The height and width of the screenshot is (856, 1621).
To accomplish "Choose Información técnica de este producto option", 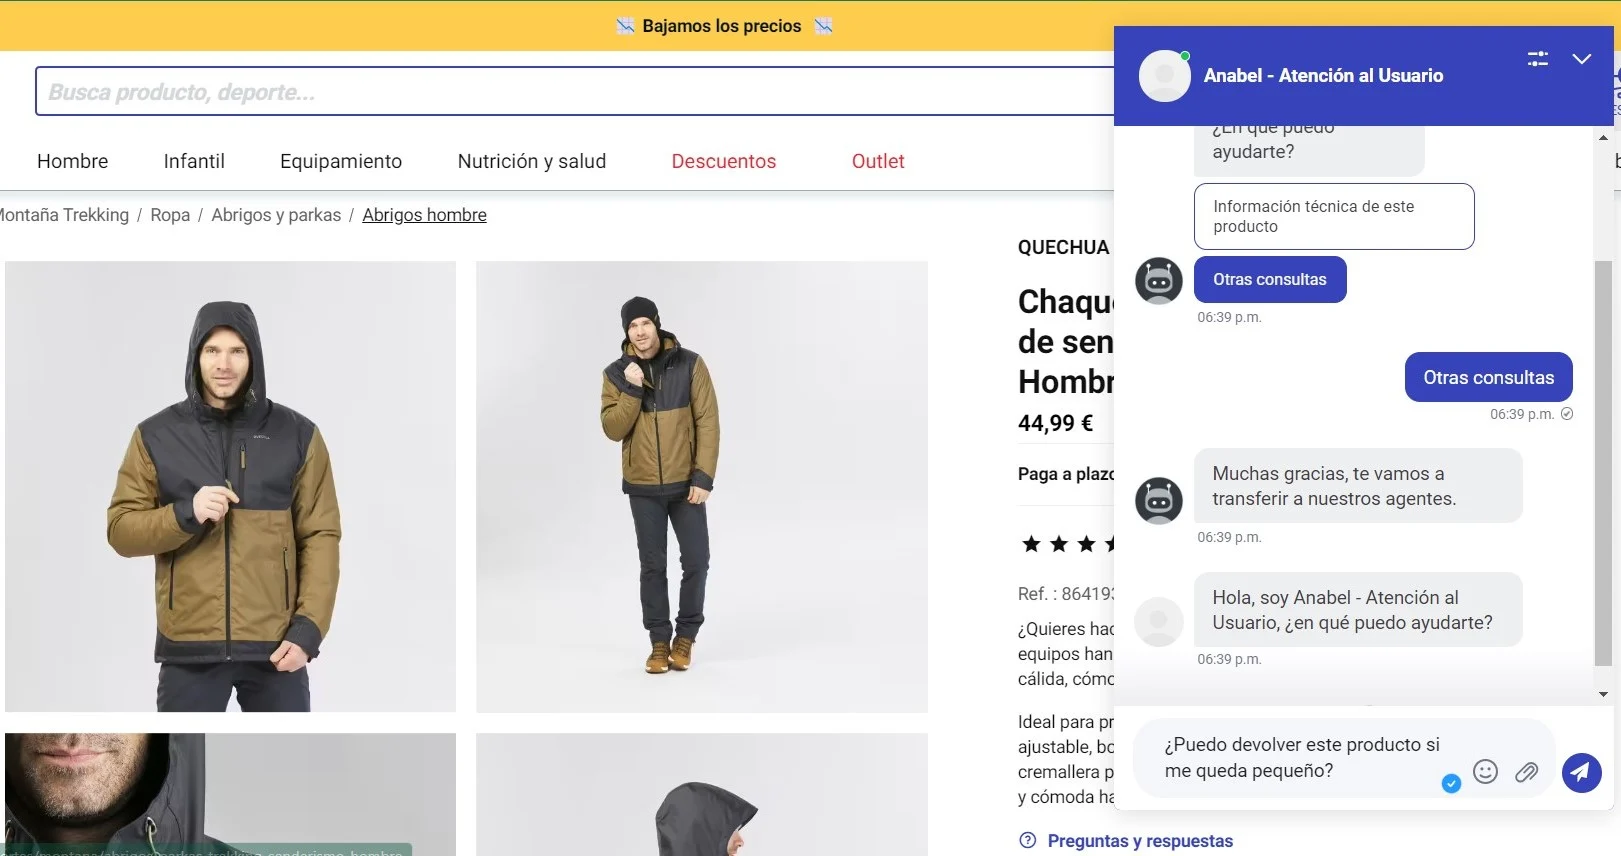I will [x=1334, y=216].
